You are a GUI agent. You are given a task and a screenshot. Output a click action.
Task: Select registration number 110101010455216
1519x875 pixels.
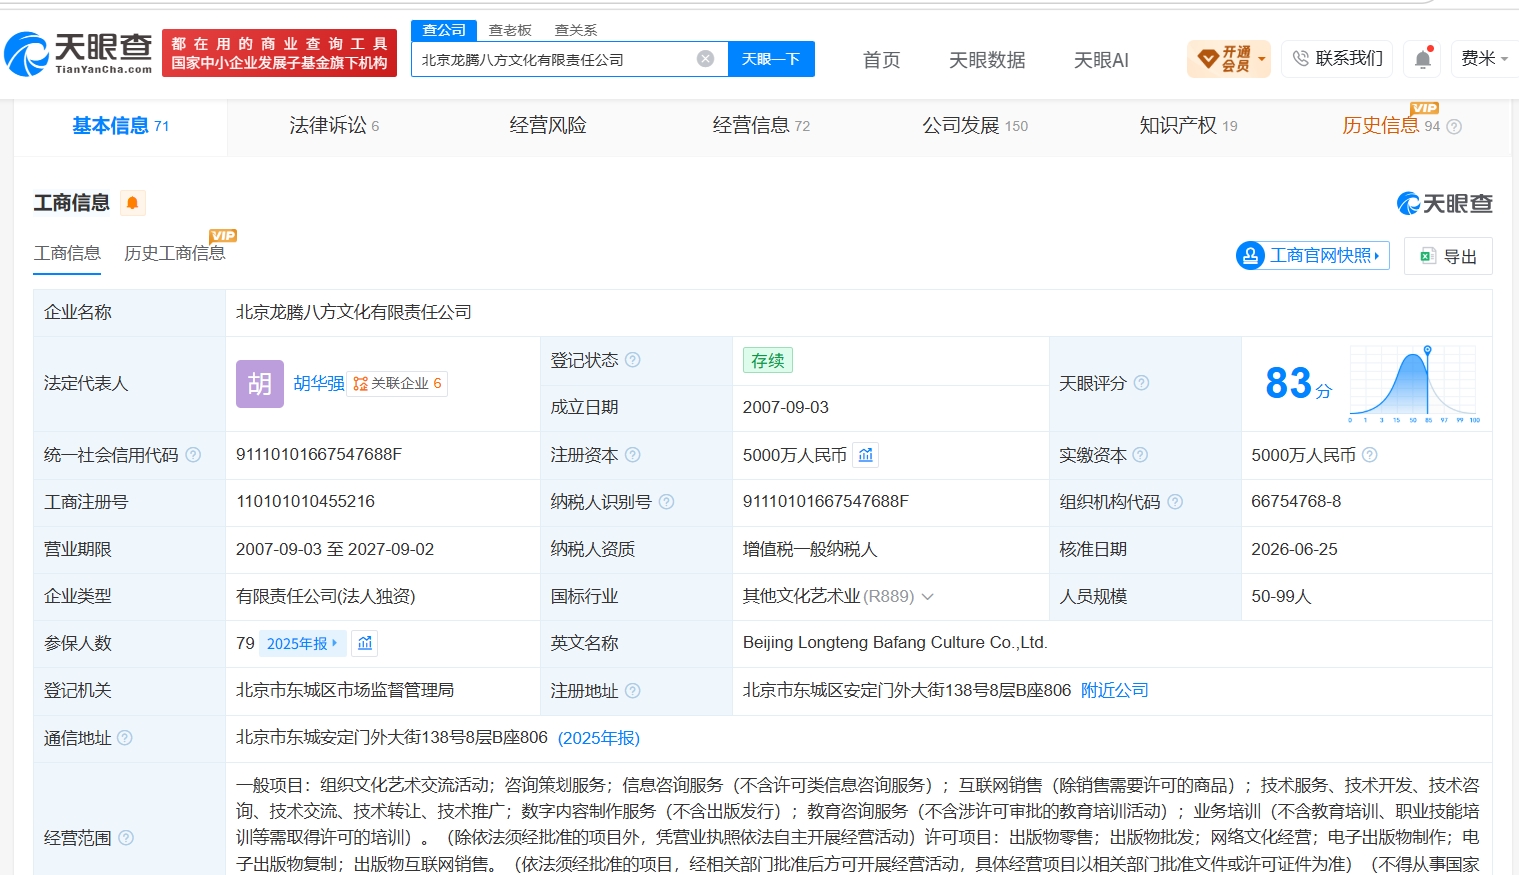coord(305,502)
